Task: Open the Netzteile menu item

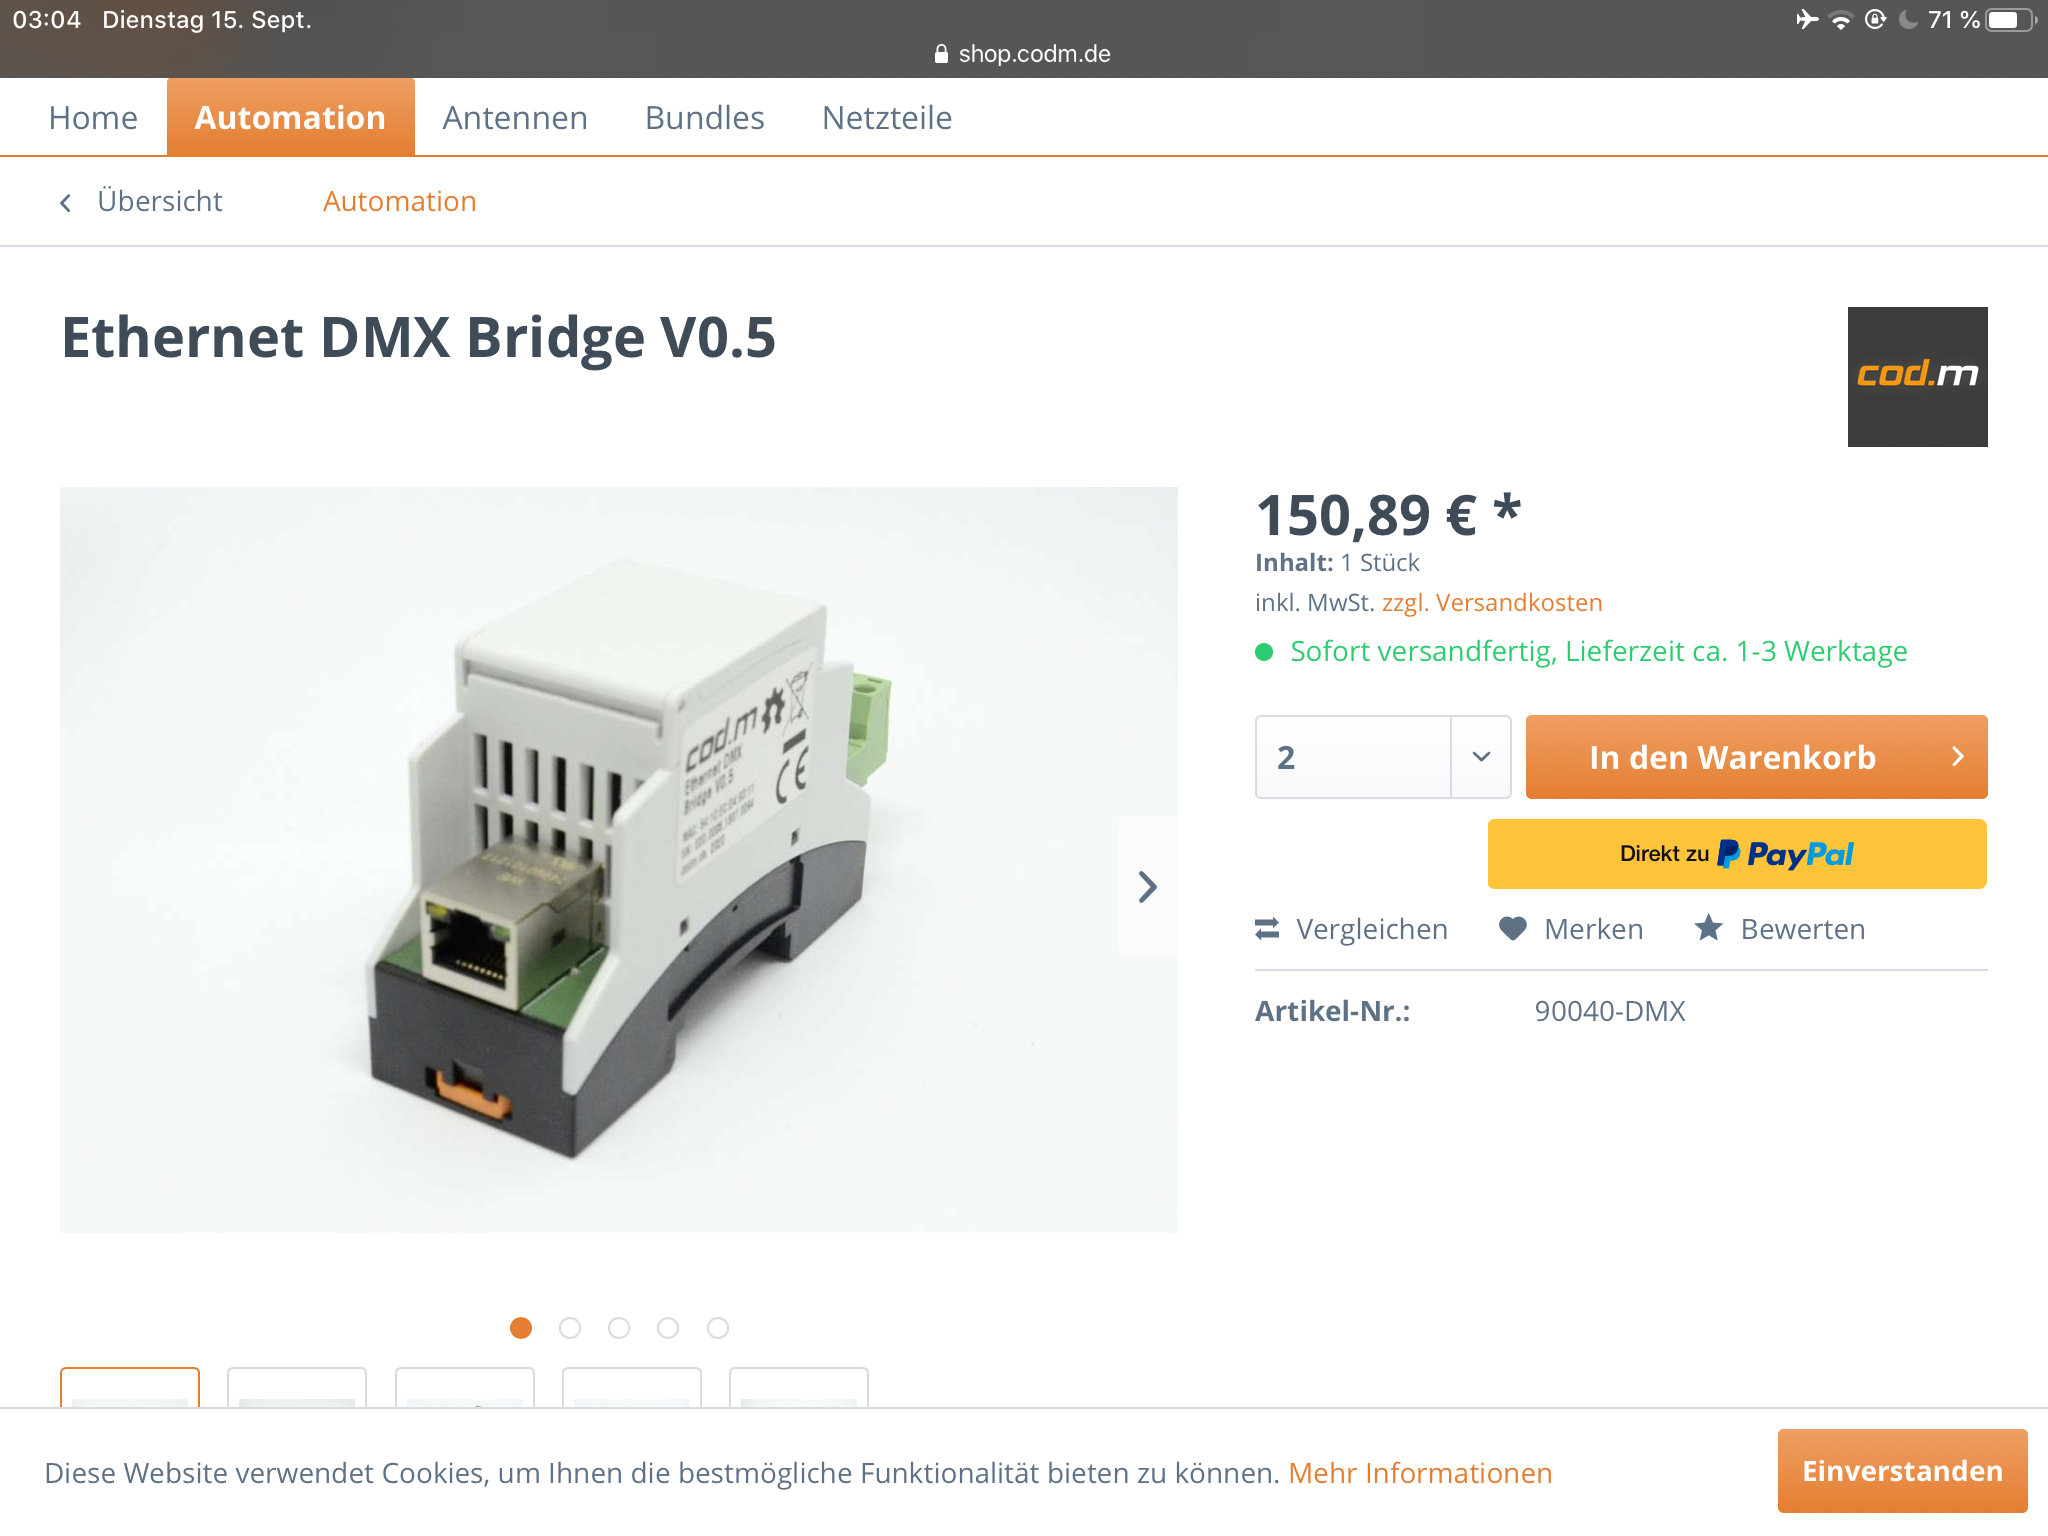Action: coord(887,118)
